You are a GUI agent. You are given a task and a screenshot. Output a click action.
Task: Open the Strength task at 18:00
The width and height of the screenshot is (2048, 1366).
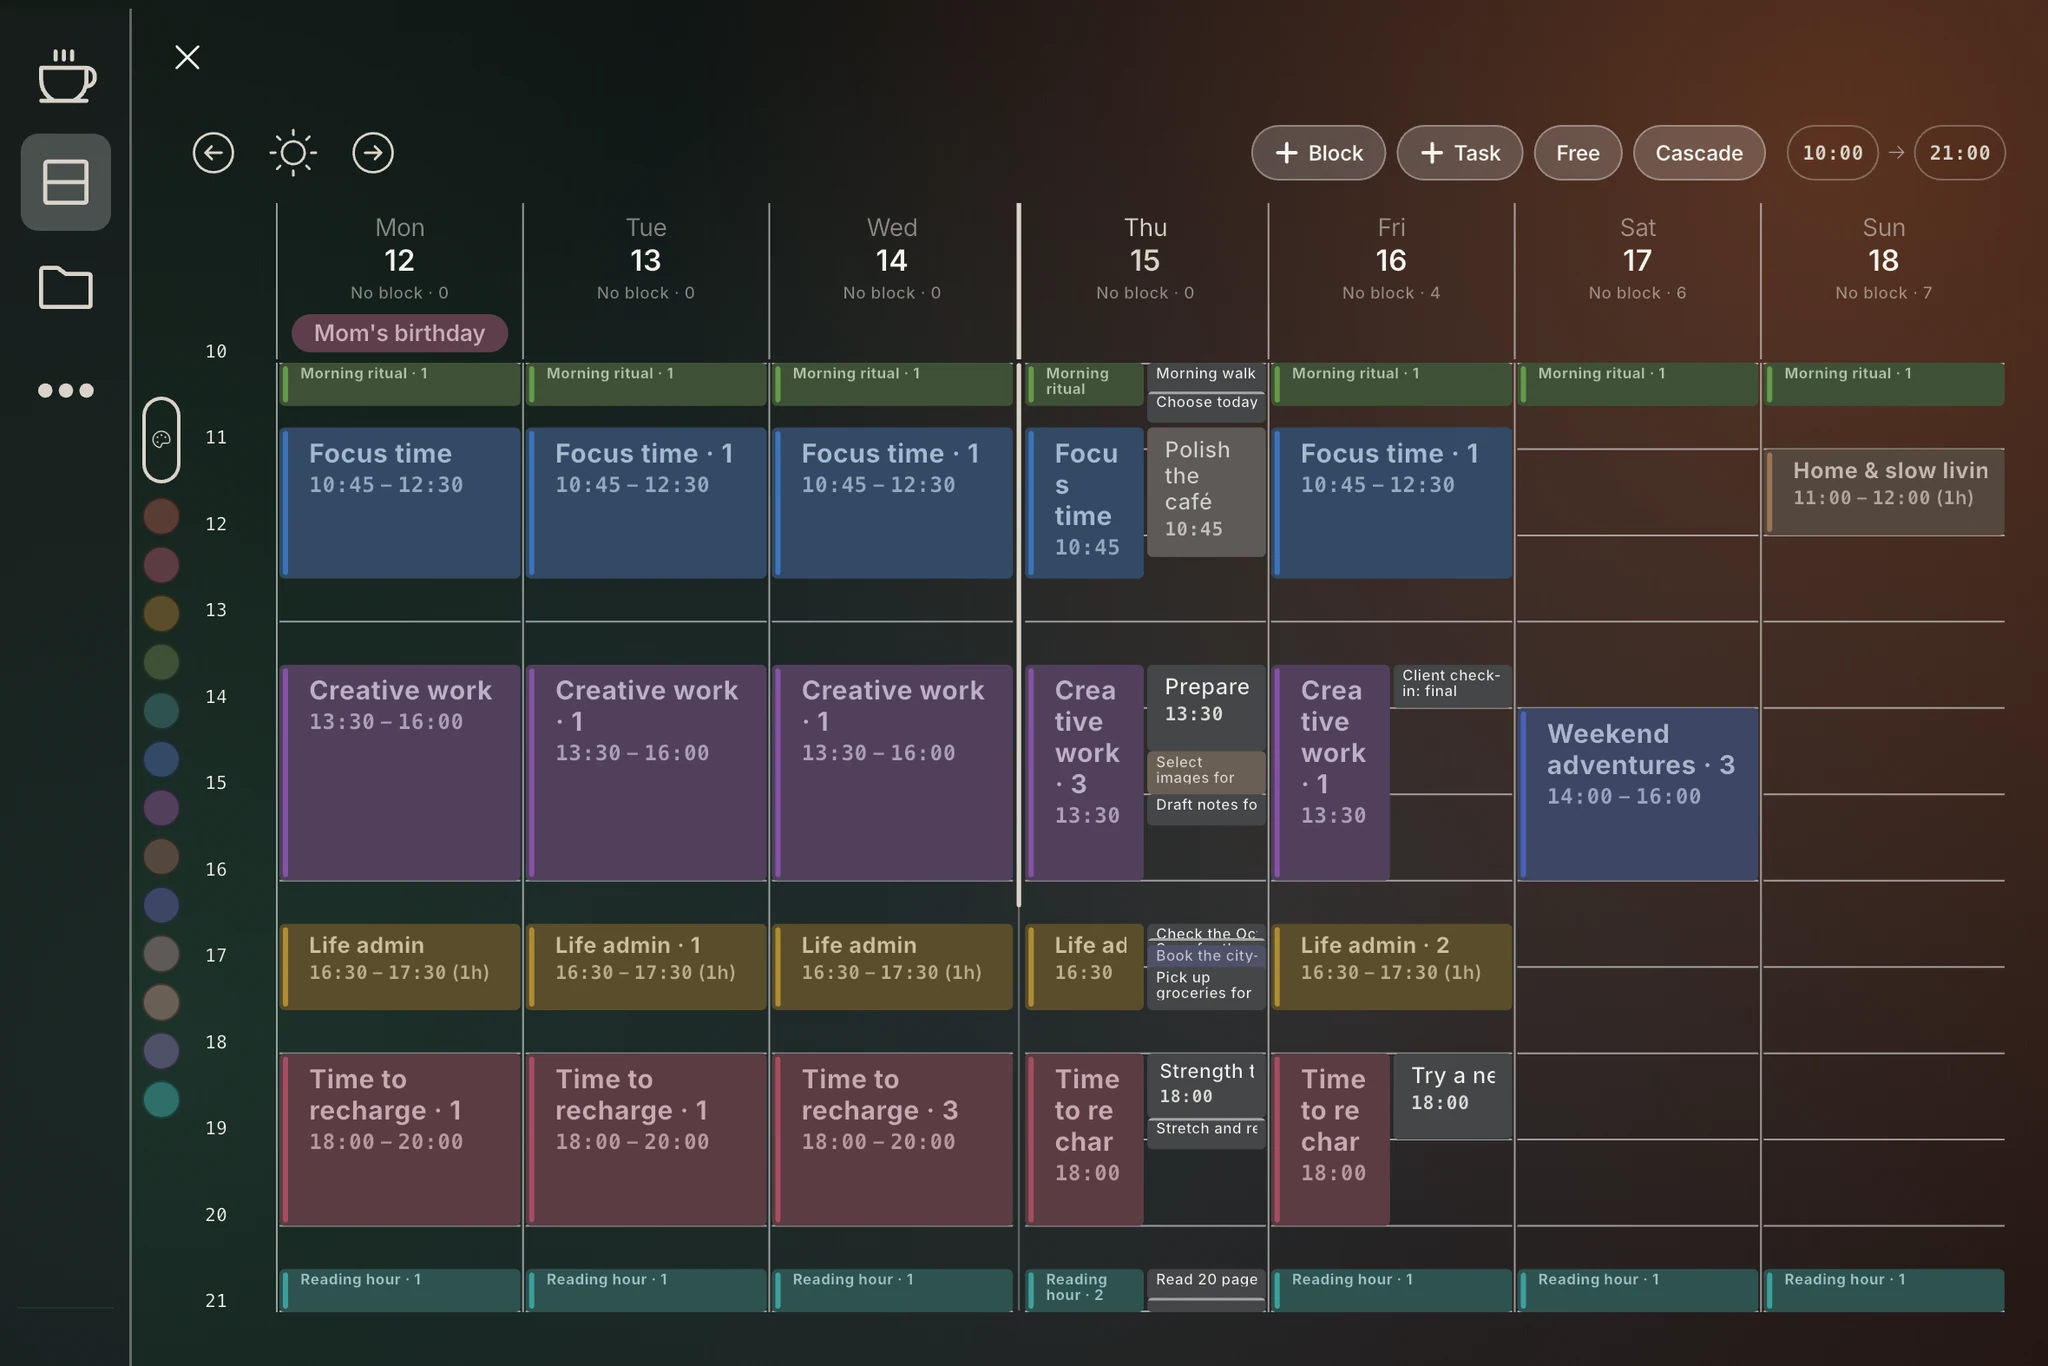(1206, 1084)
